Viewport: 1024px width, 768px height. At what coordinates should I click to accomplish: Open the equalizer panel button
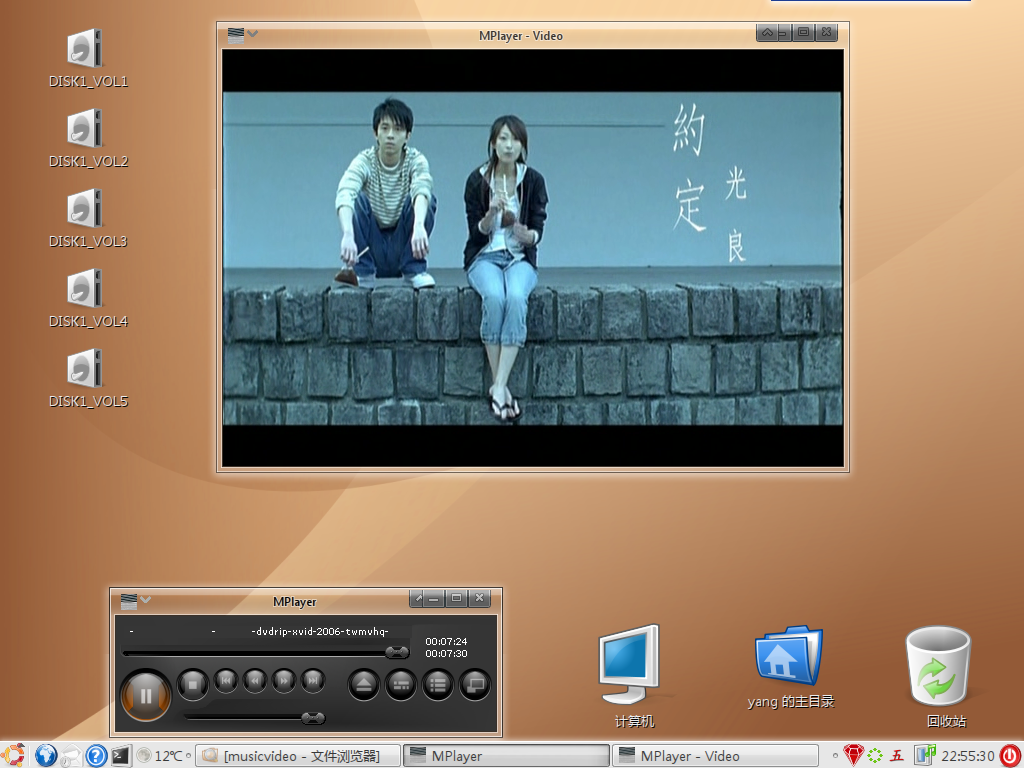(x=401, y=684)
